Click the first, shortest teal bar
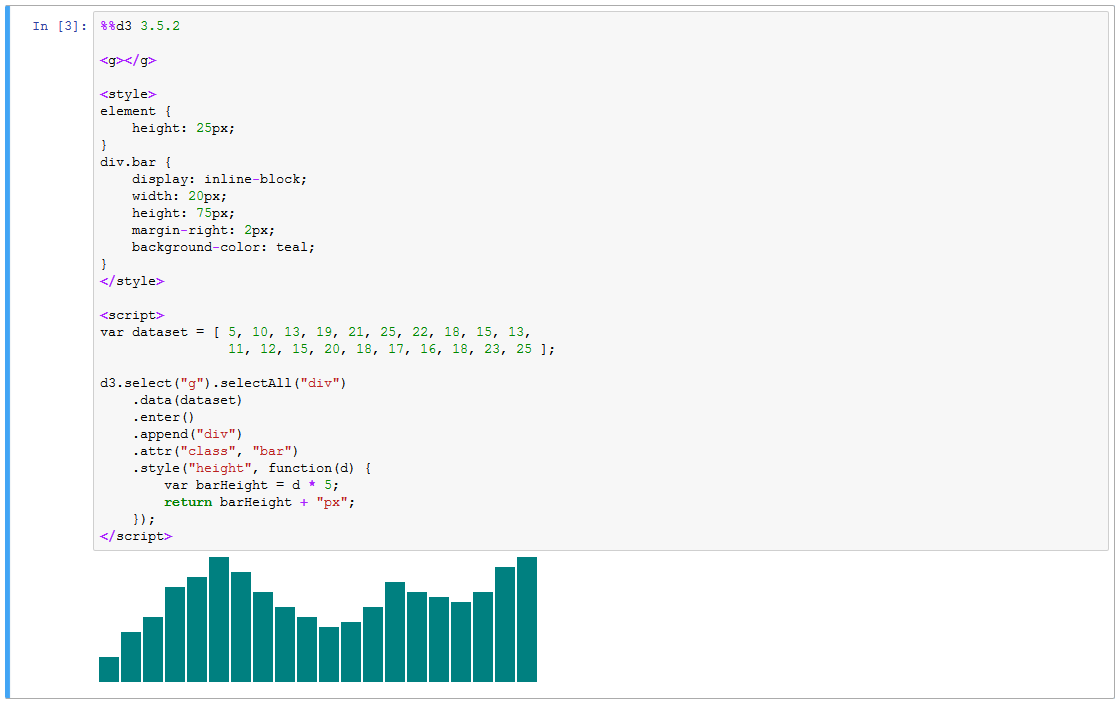 click(x=109, y=669)
